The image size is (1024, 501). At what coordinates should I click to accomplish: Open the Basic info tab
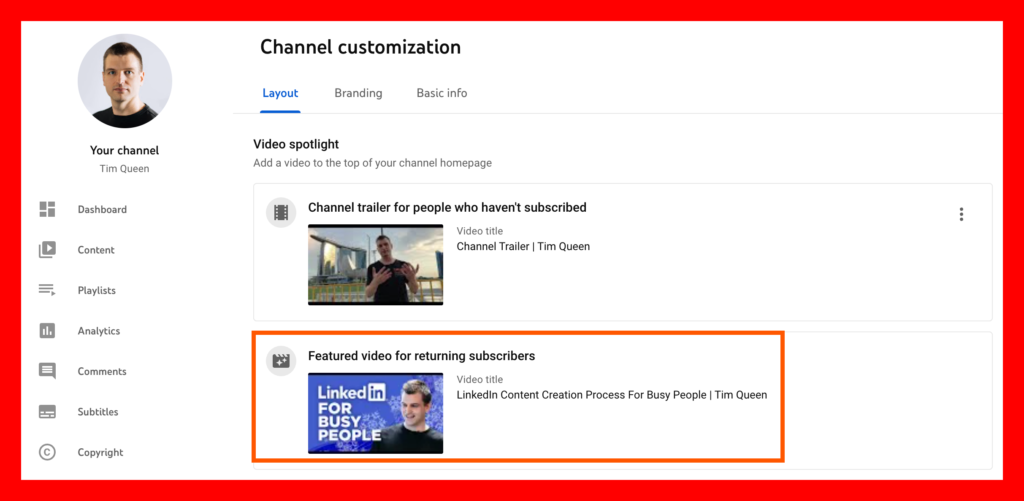click(x=442, y=93)
